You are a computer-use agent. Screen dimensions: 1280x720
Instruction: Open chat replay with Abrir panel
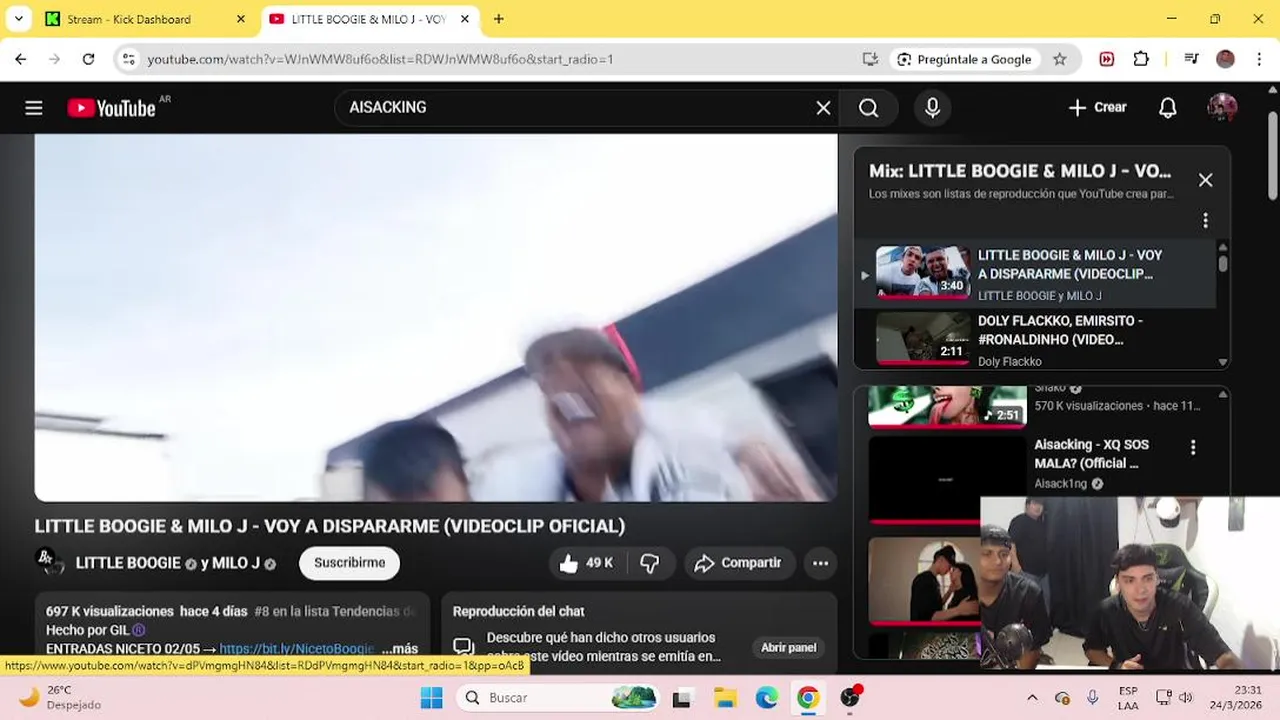[788, 648]
